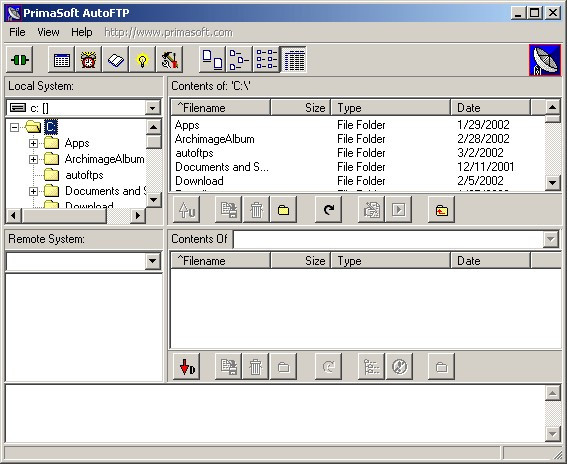
Task: Click the satellite dish logo icon
Action: (545, 60)
